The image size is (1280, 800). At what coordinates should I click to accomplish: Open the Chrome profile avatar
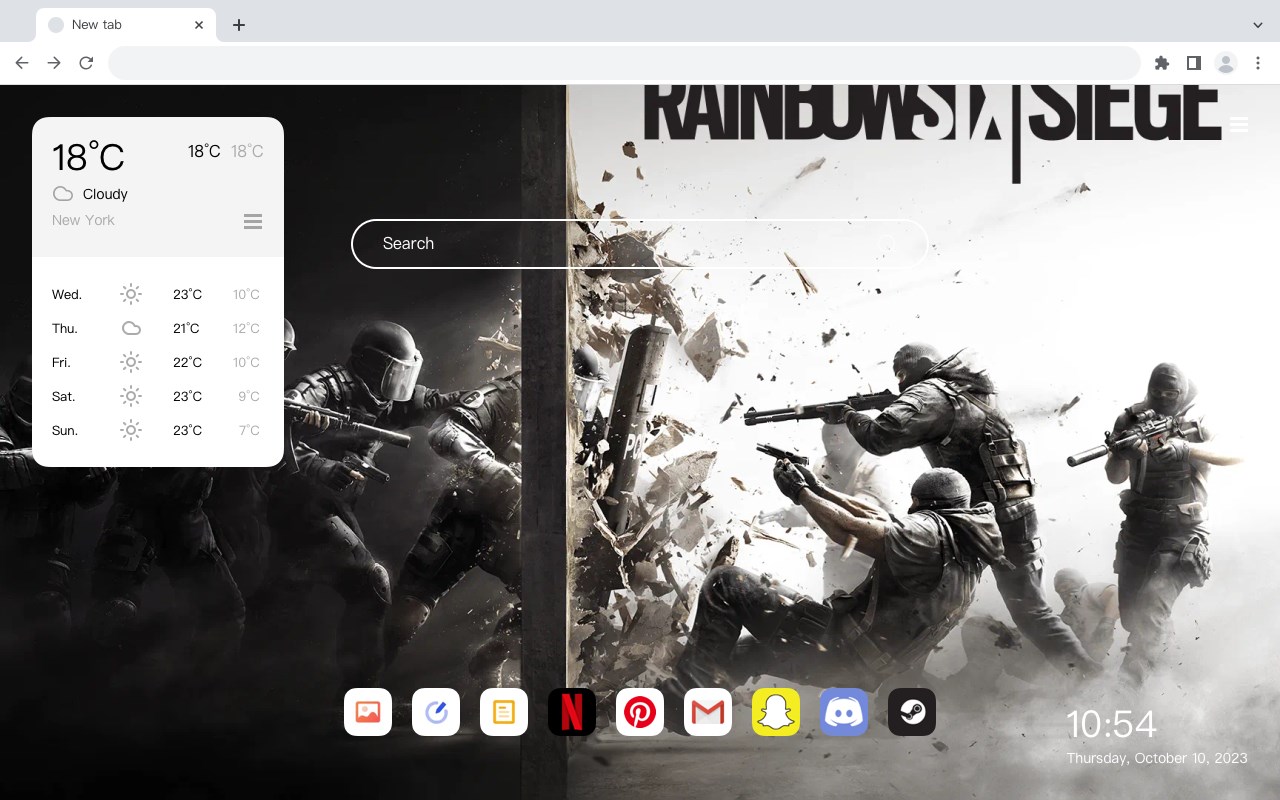click(1226, 63)
